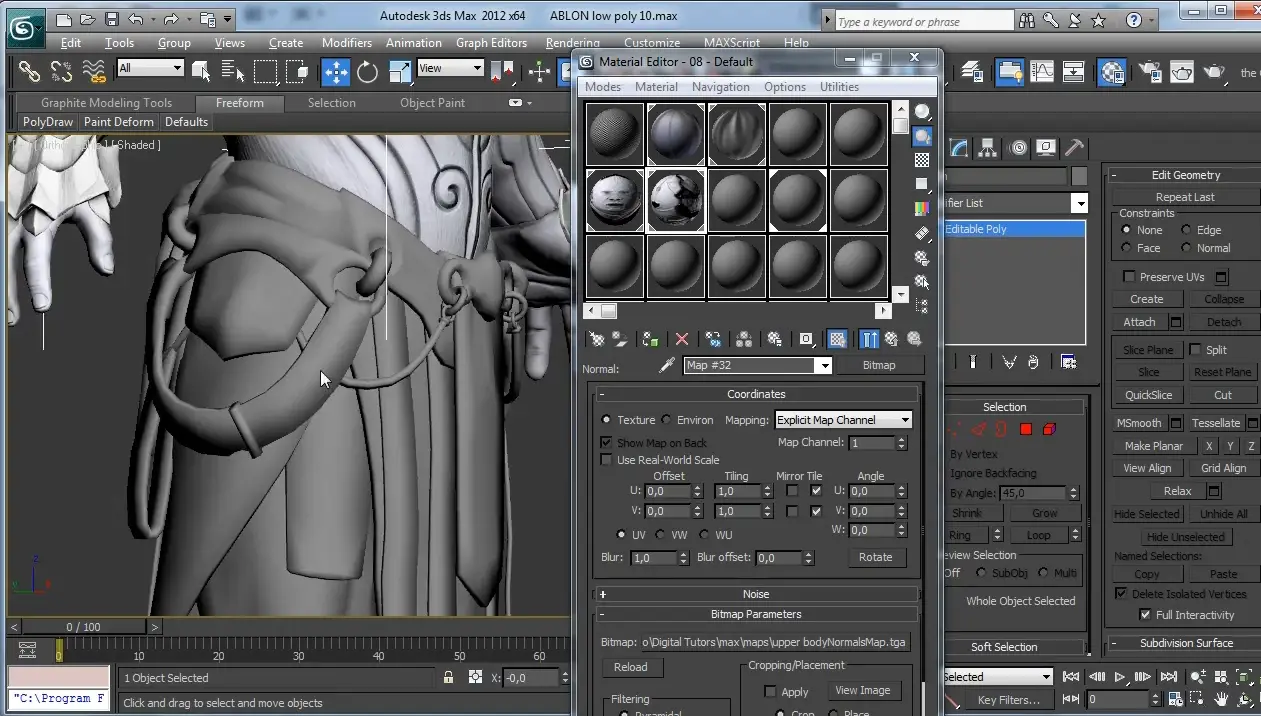Click the Reload bitmap button
The height and width of the screenshot is (716, 1261).
[630, 667]
